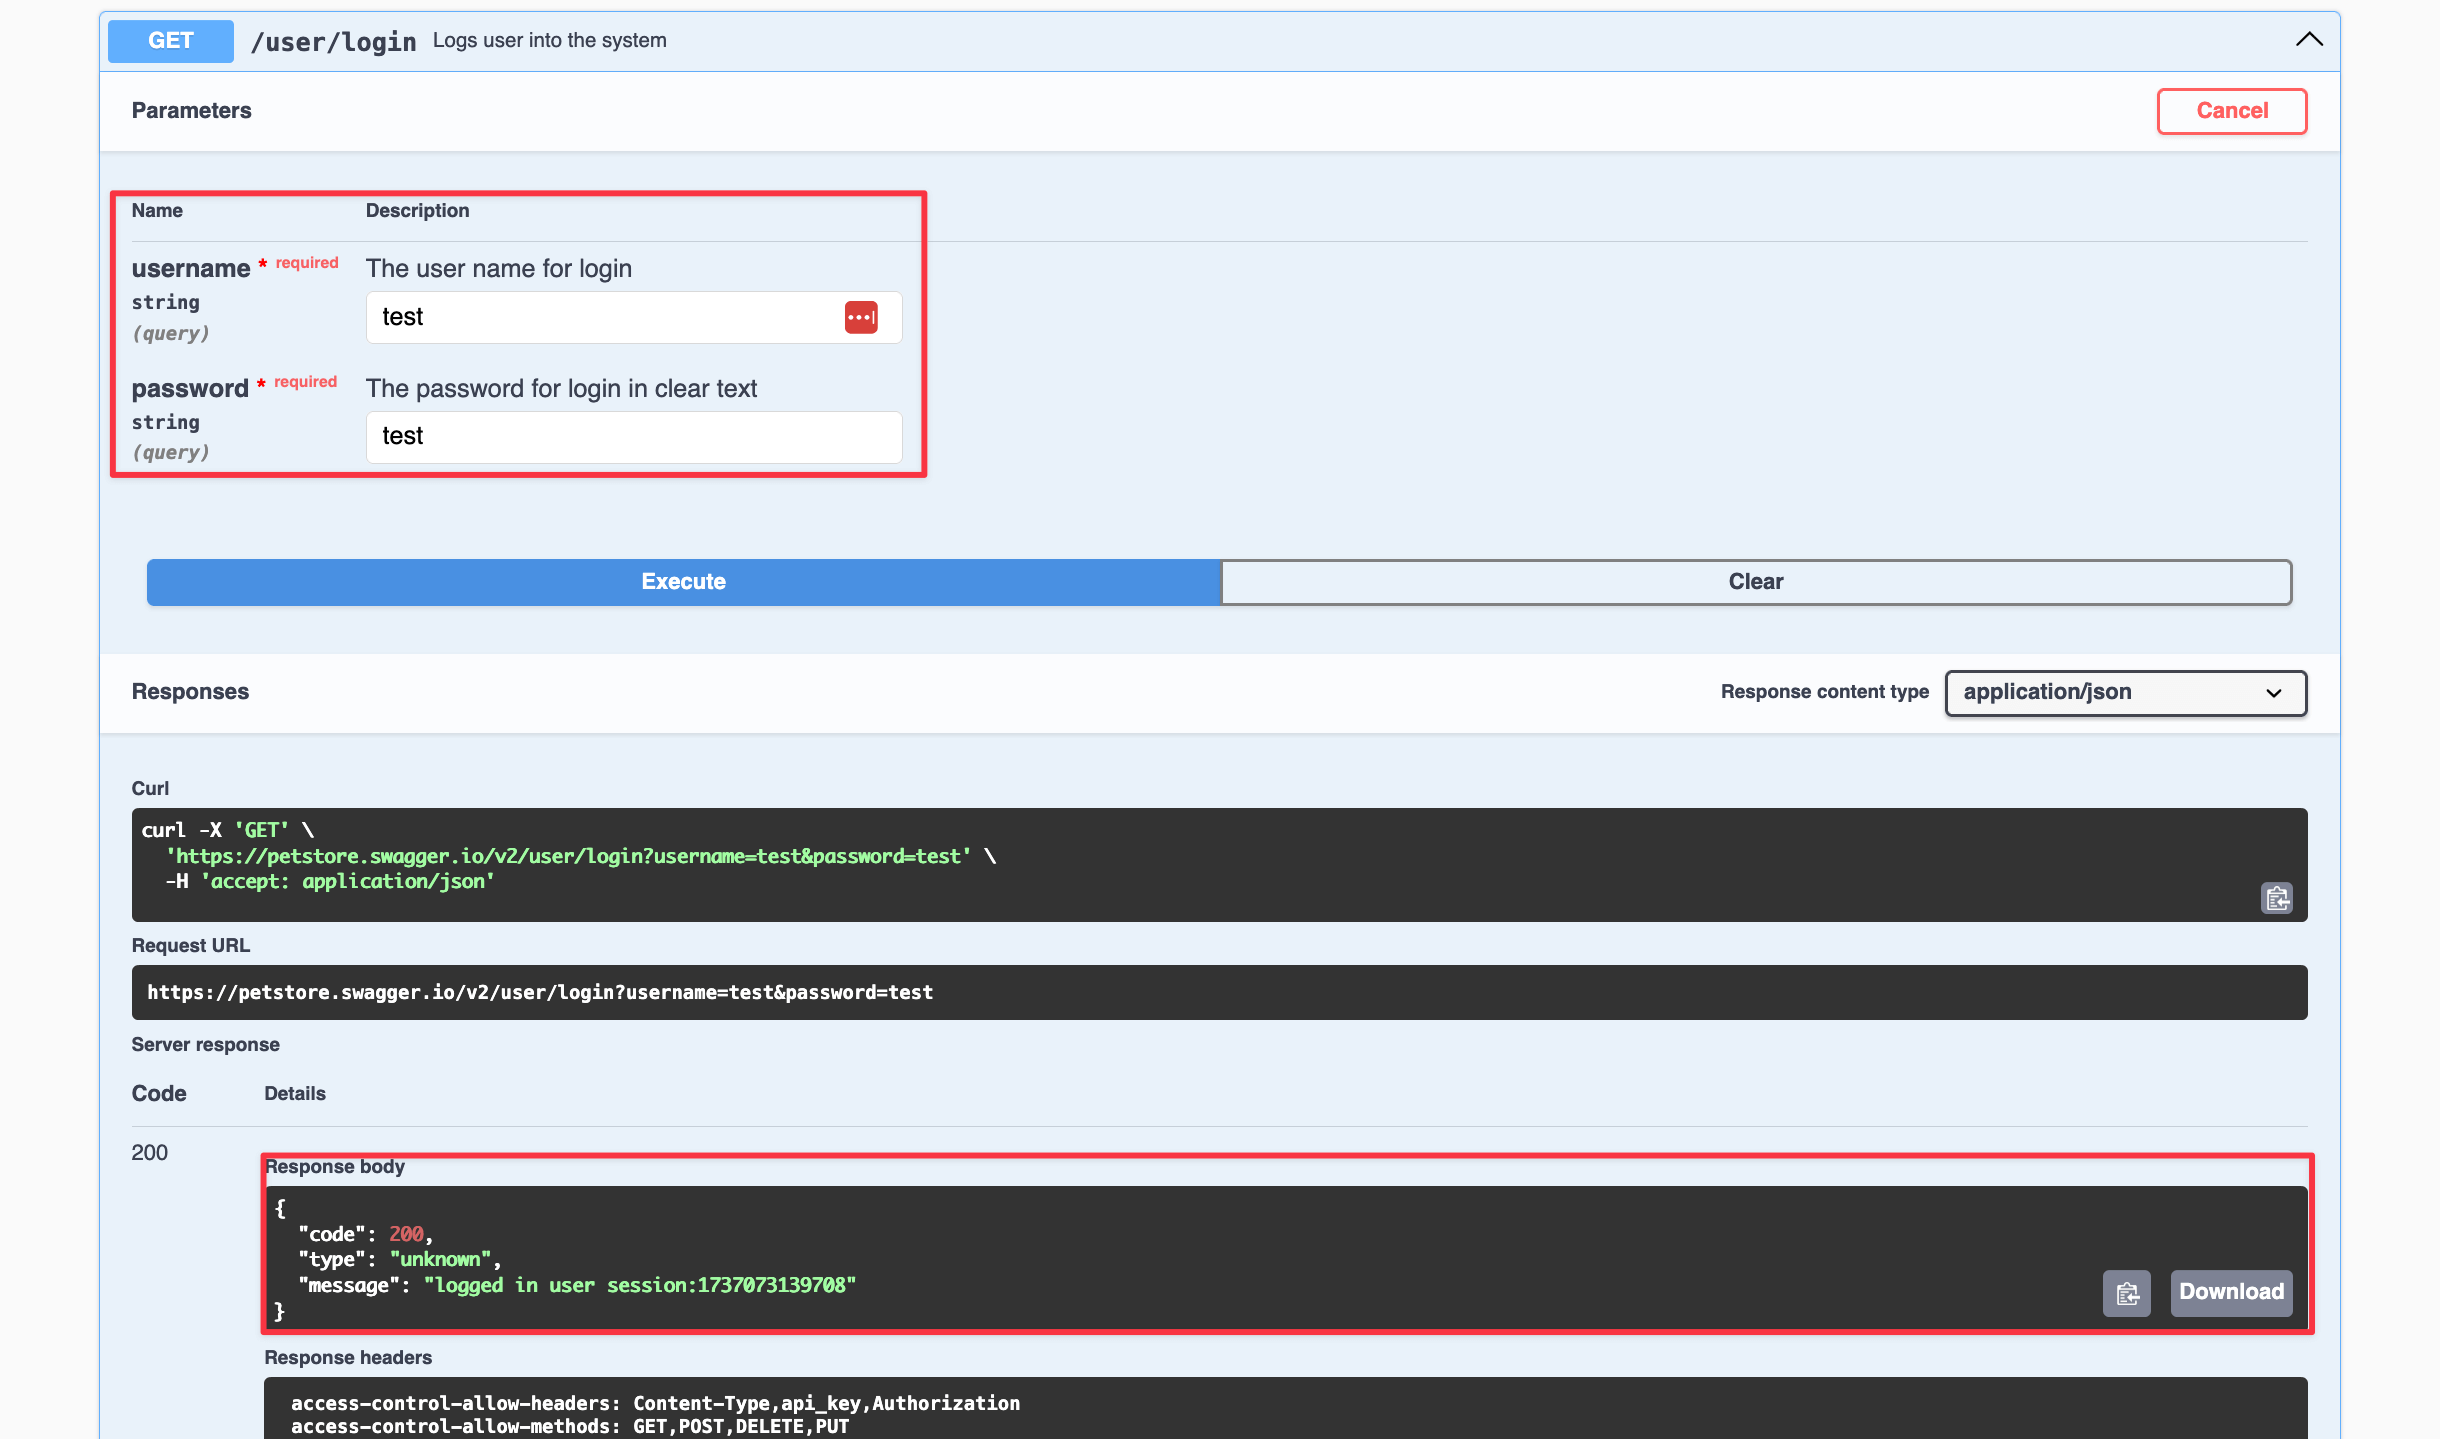
Task: Click the Logs user into the system description
Action: click(549, 40)
